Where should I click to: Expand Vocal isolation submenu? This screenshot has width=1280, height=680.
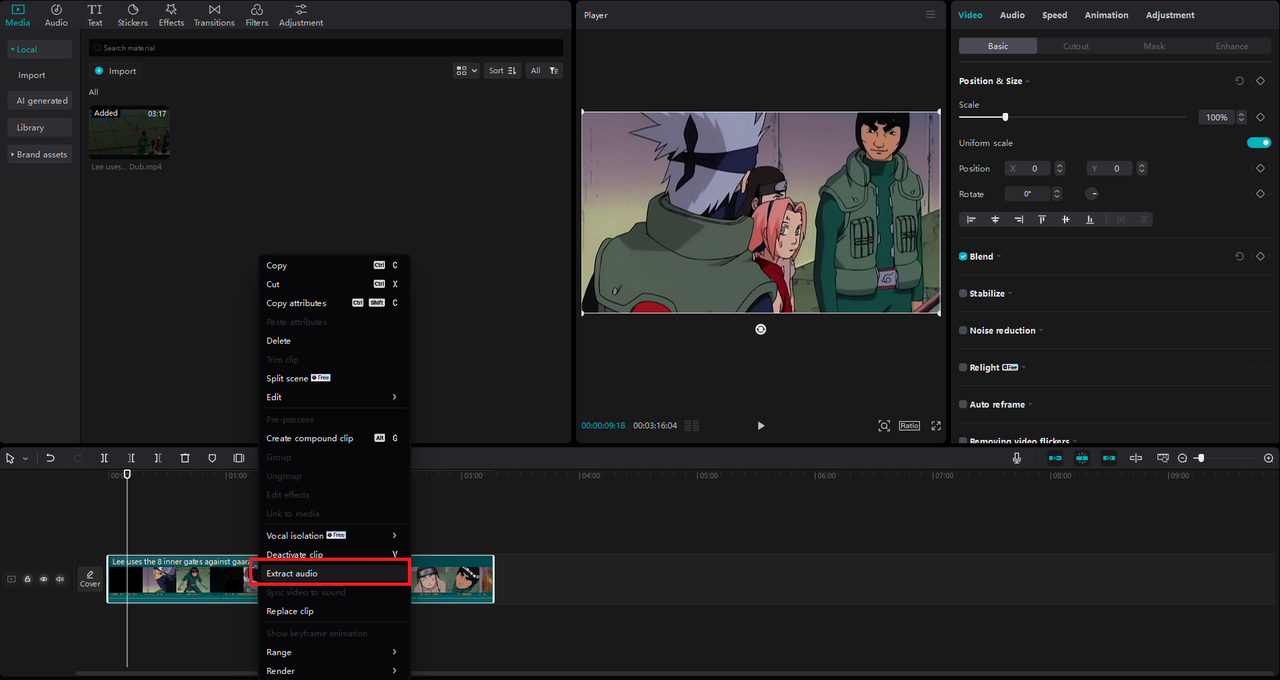(334, 536)
